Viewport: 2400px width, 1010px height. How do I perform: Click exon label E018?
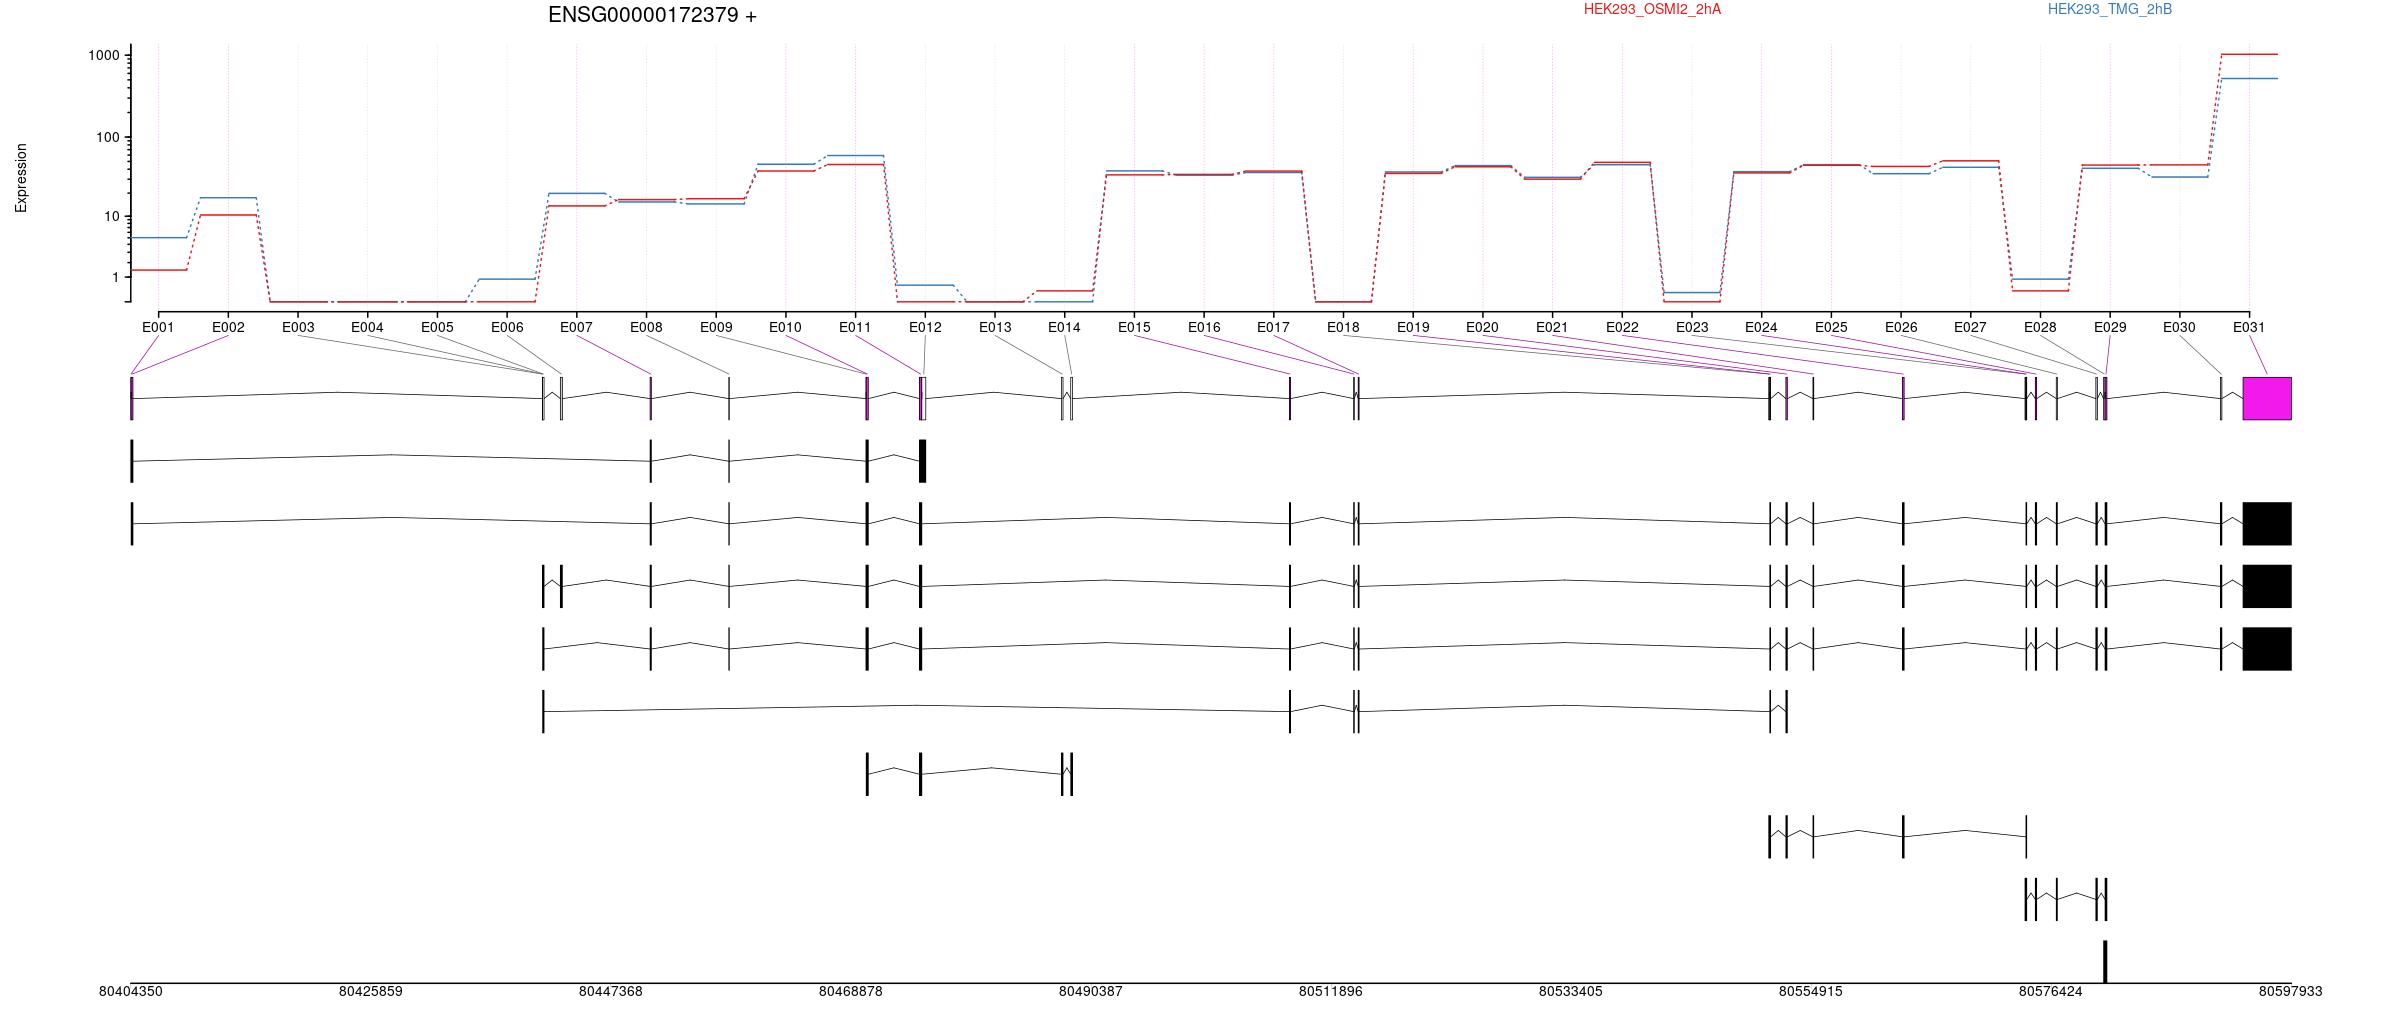coord(1343,327)
